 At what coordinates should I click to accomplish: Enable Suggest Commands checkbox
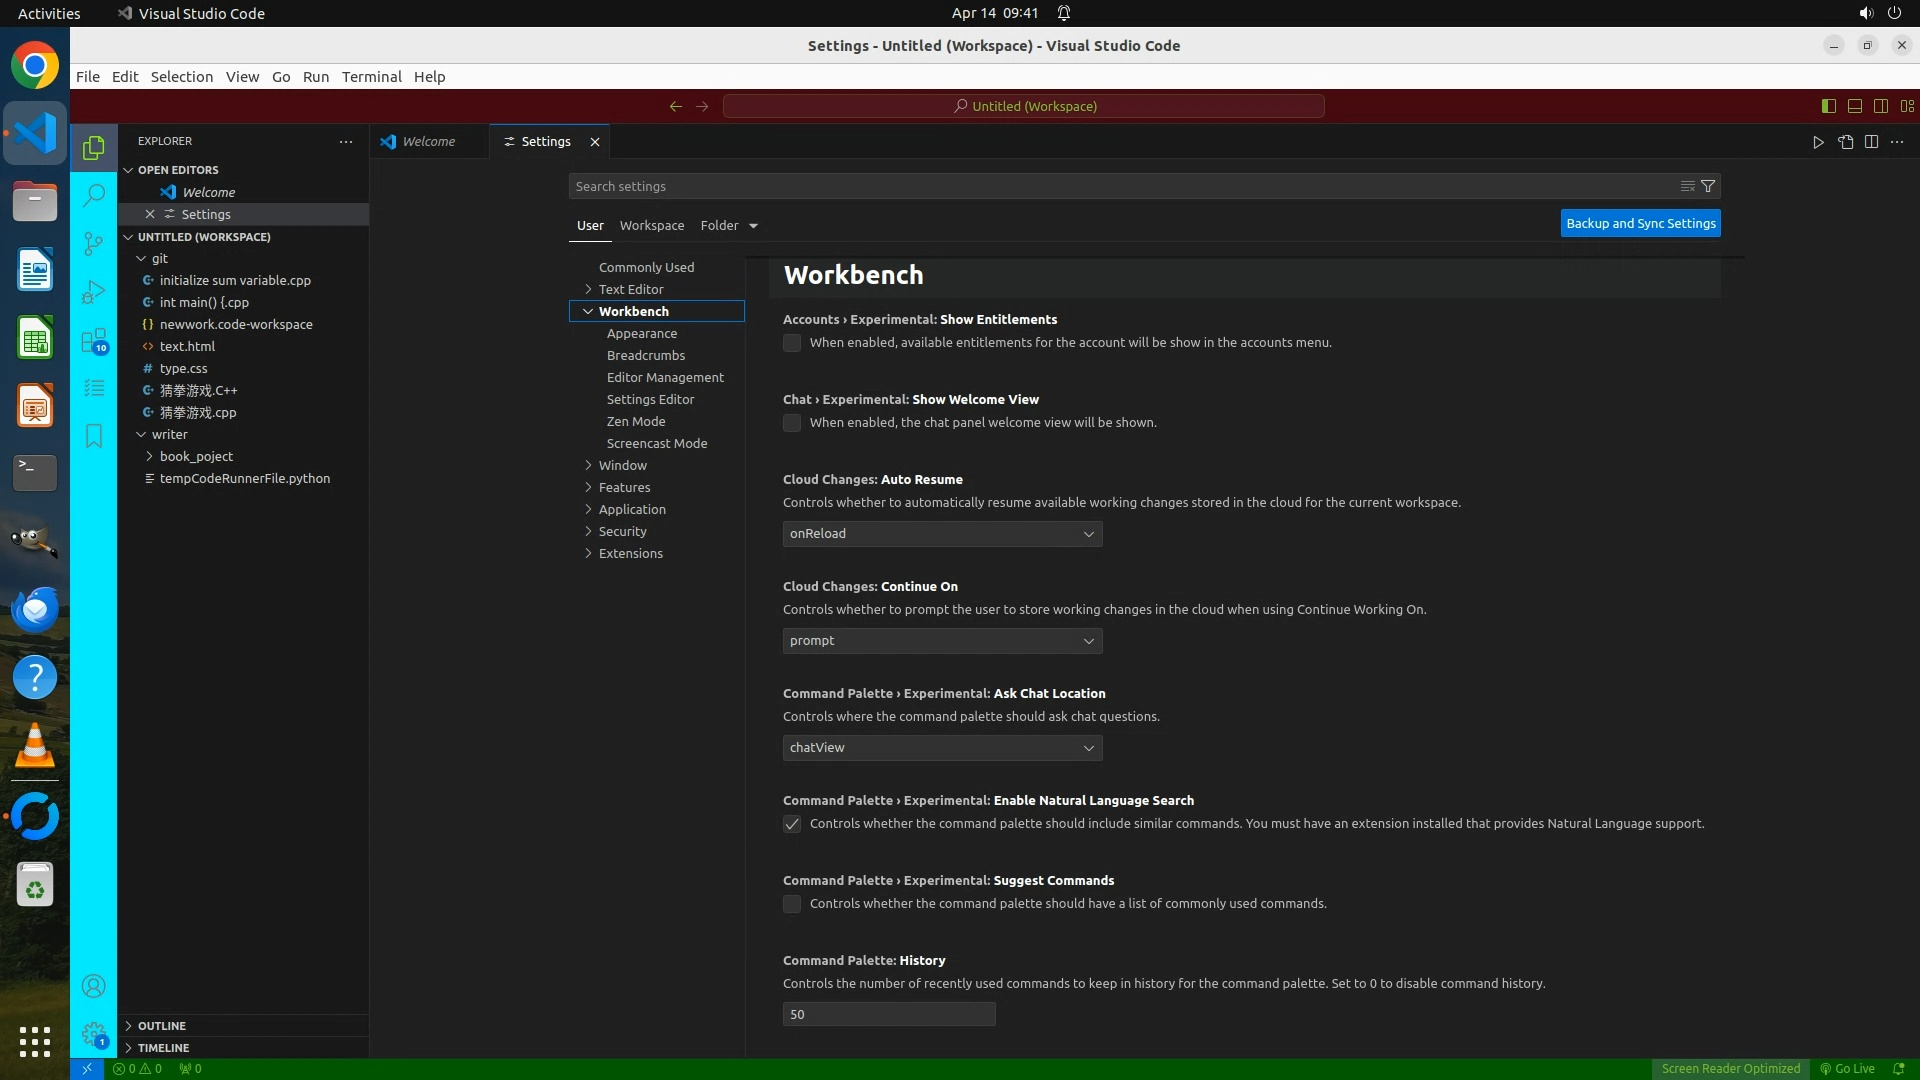pos(792,904)
